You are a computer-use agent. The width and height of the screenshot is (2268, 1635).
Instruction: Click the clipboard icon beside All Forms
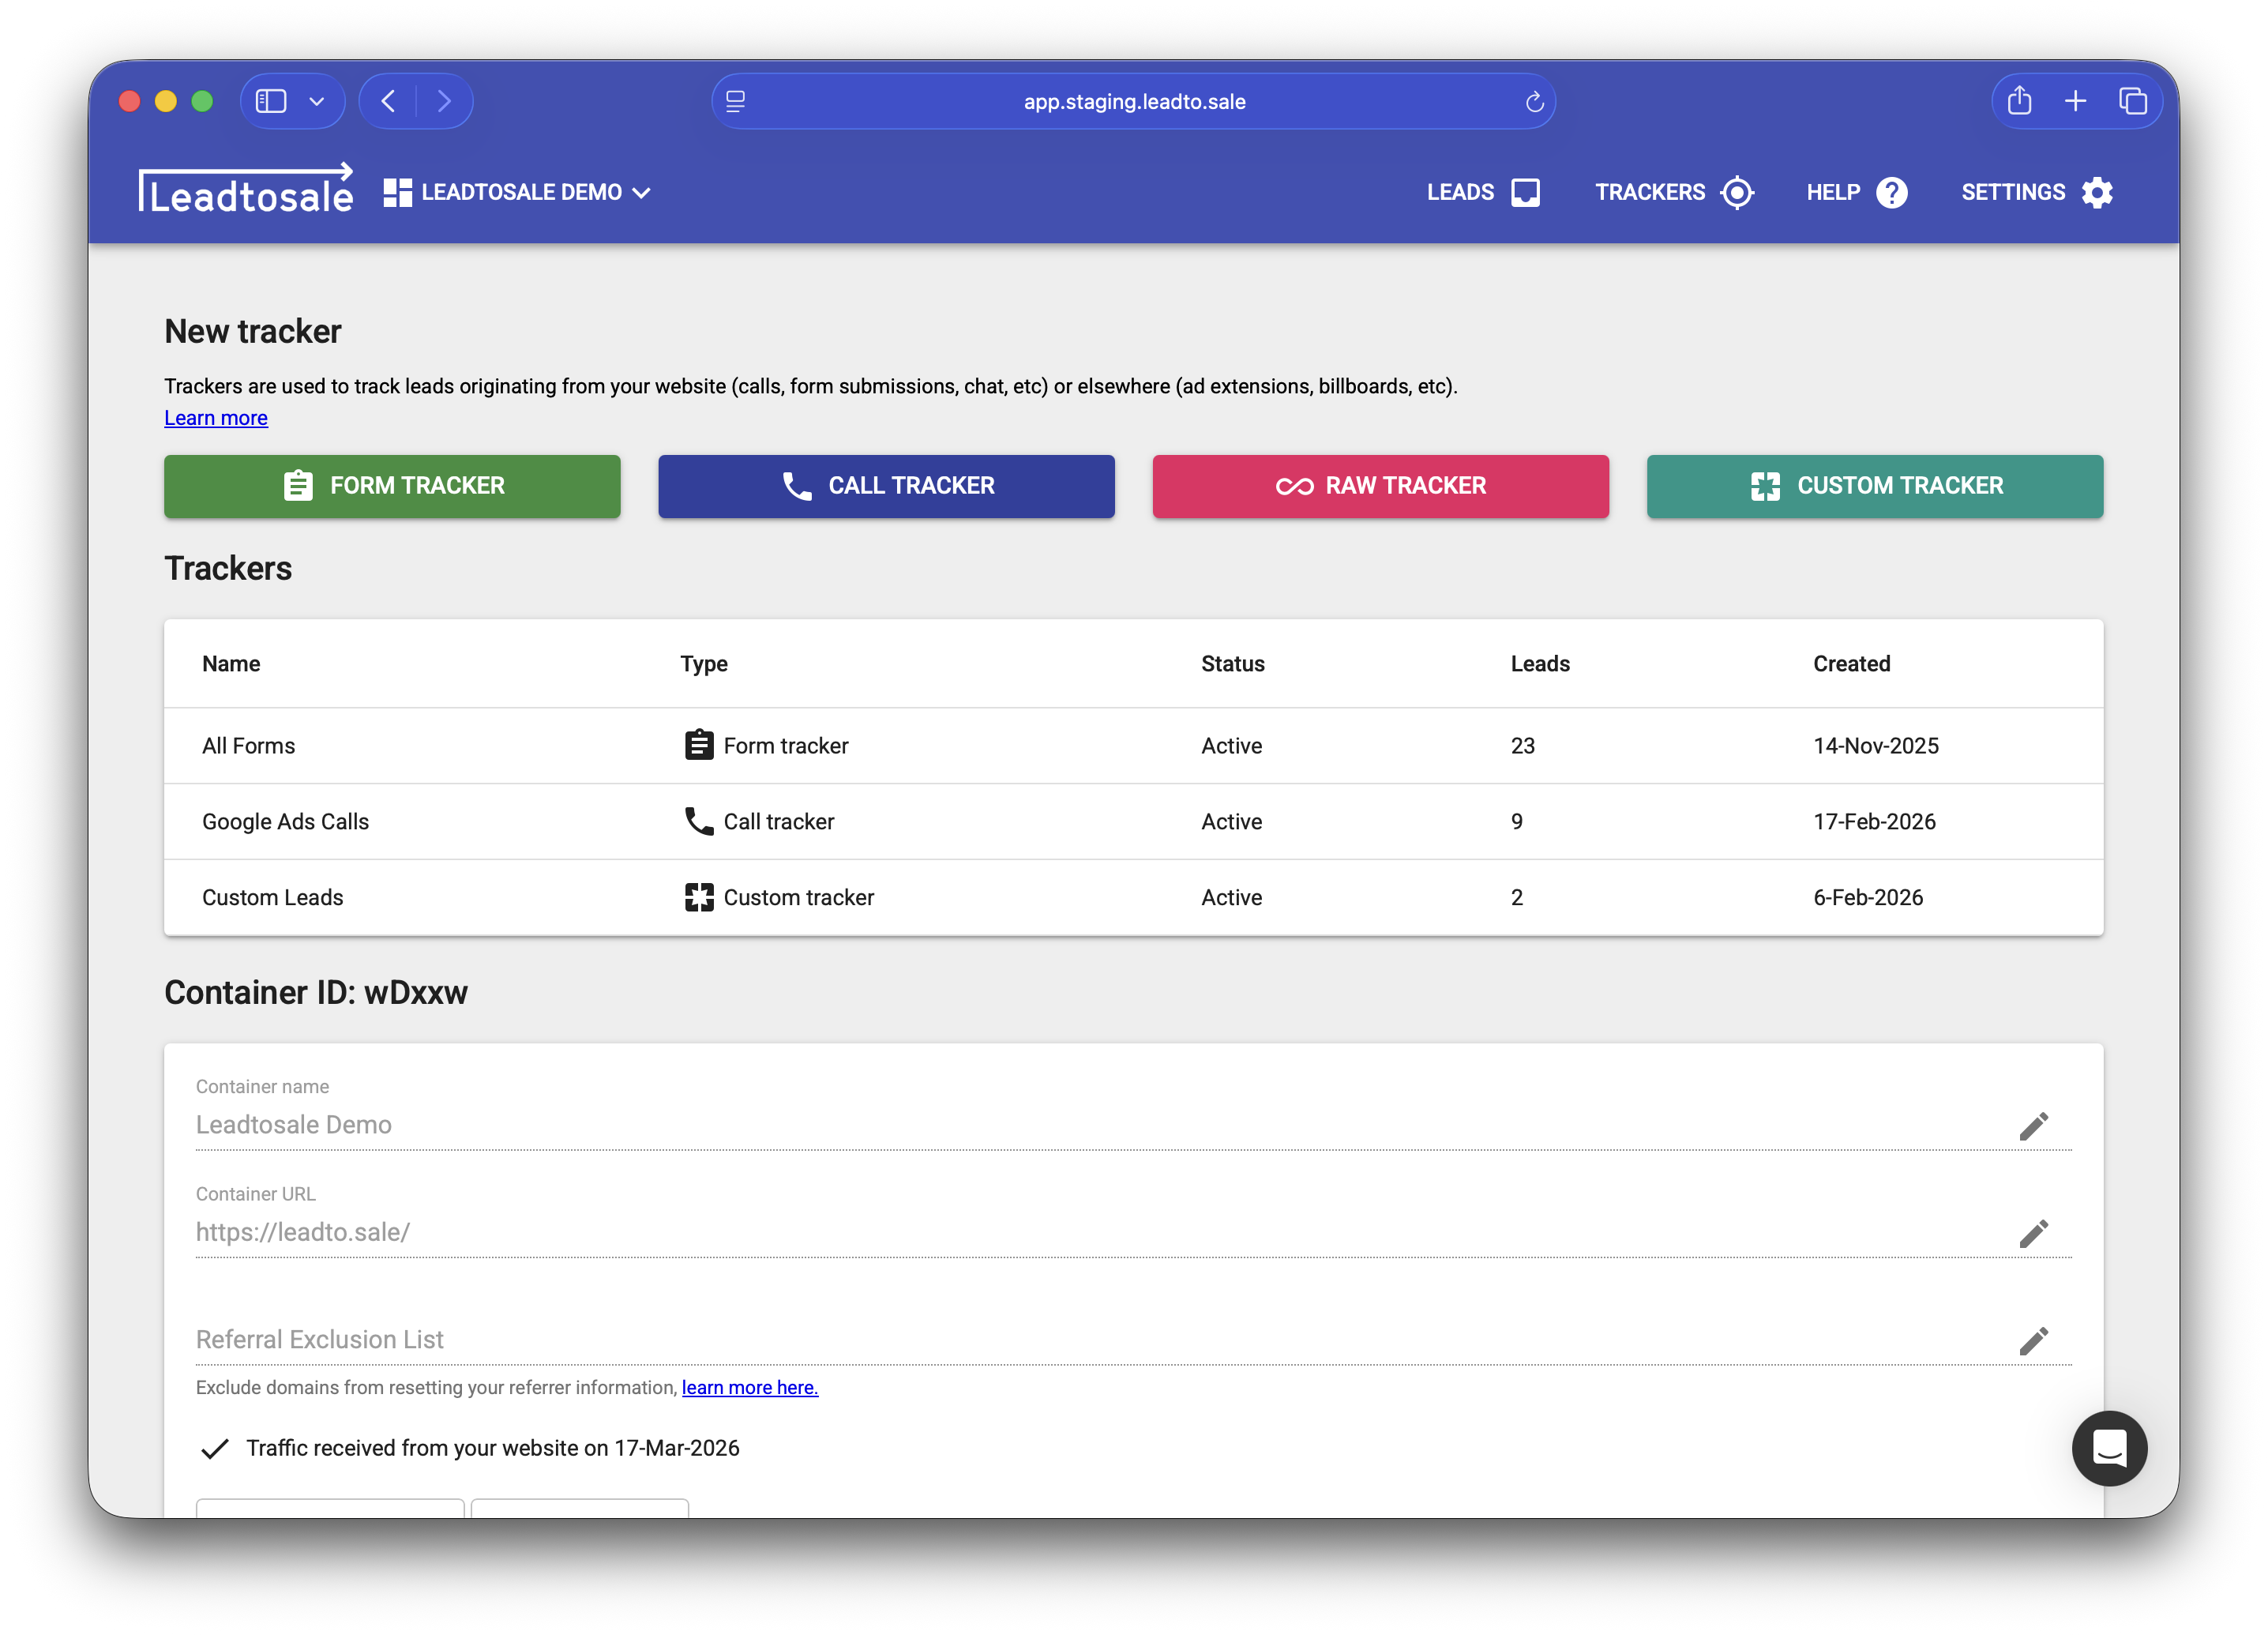[698, 745]
